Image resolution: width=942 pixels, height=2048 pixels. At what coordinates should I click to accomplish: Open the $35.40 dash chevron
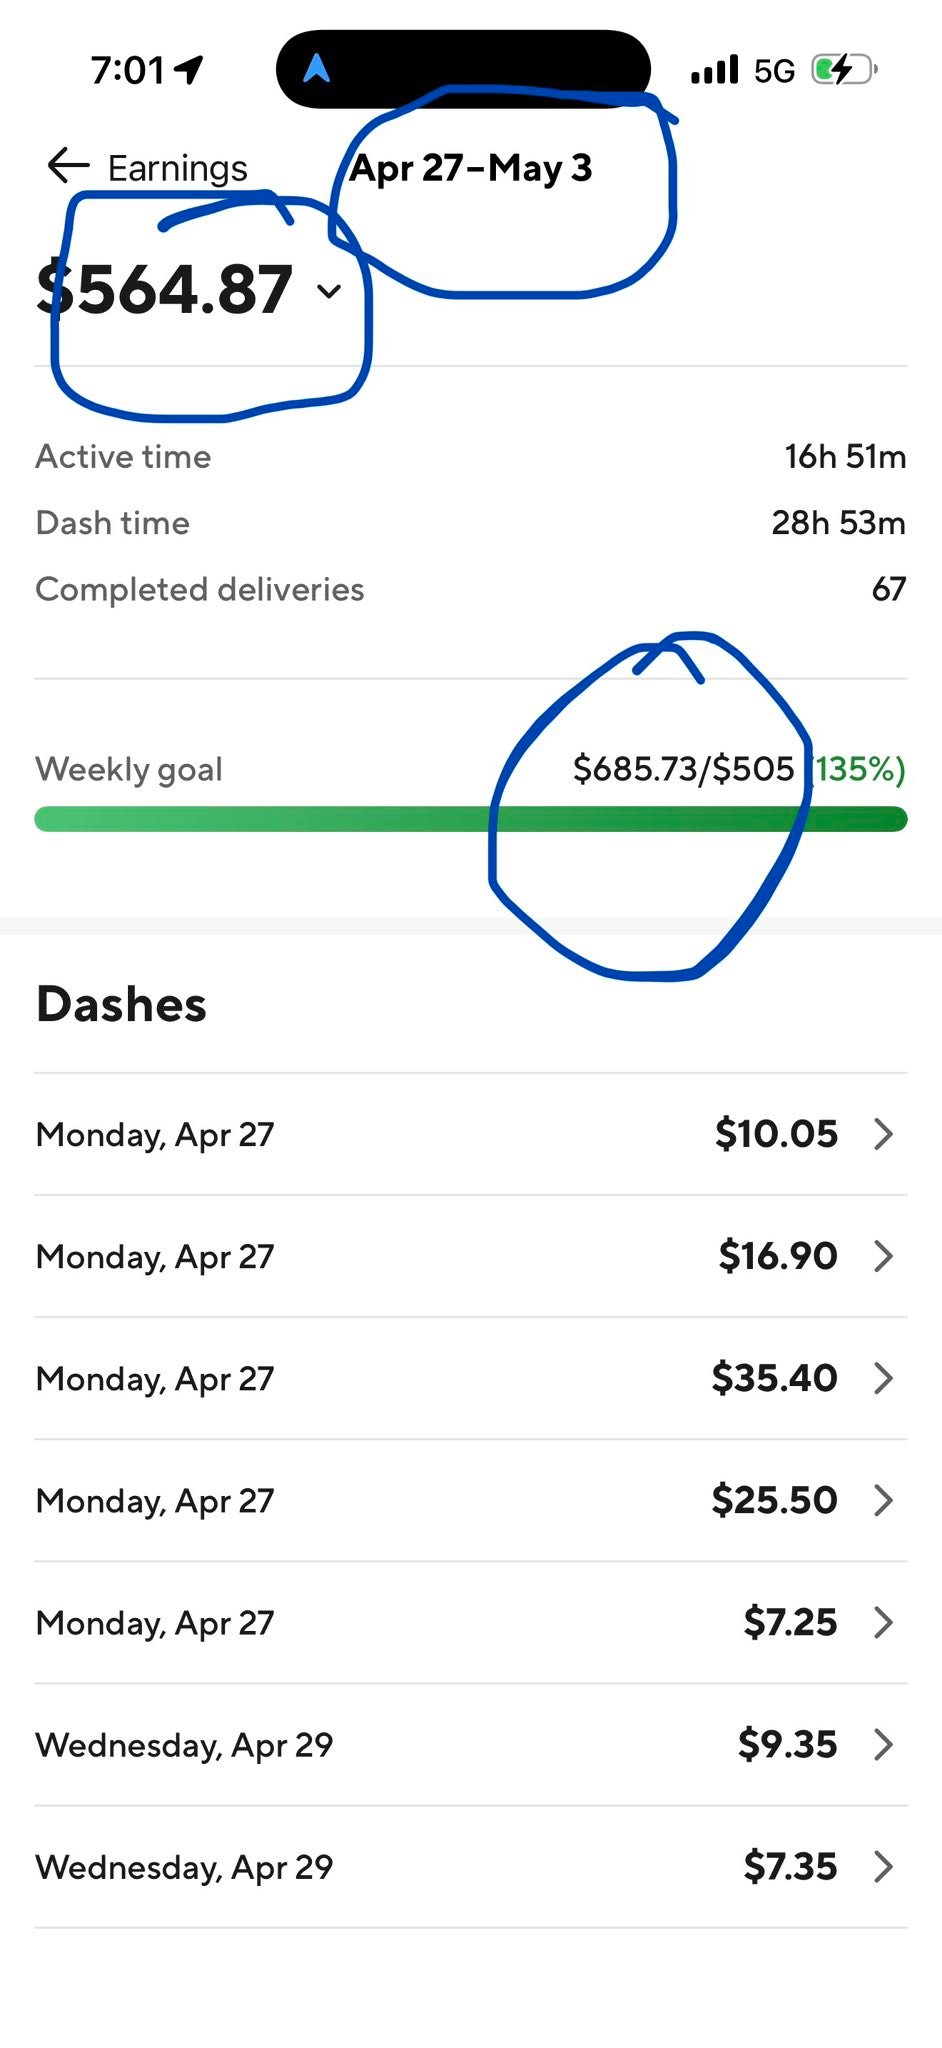point(883,1378)
